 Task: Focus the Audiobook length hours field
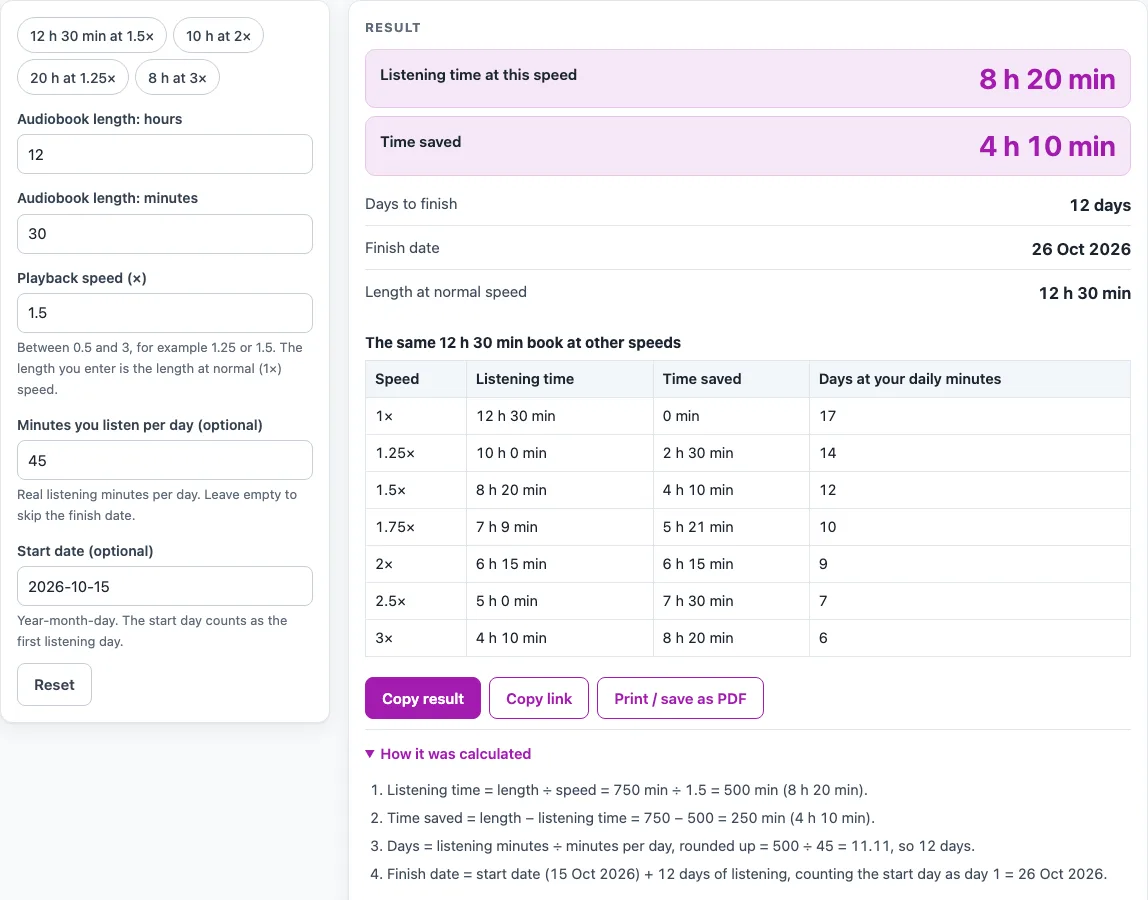(165, 155)
